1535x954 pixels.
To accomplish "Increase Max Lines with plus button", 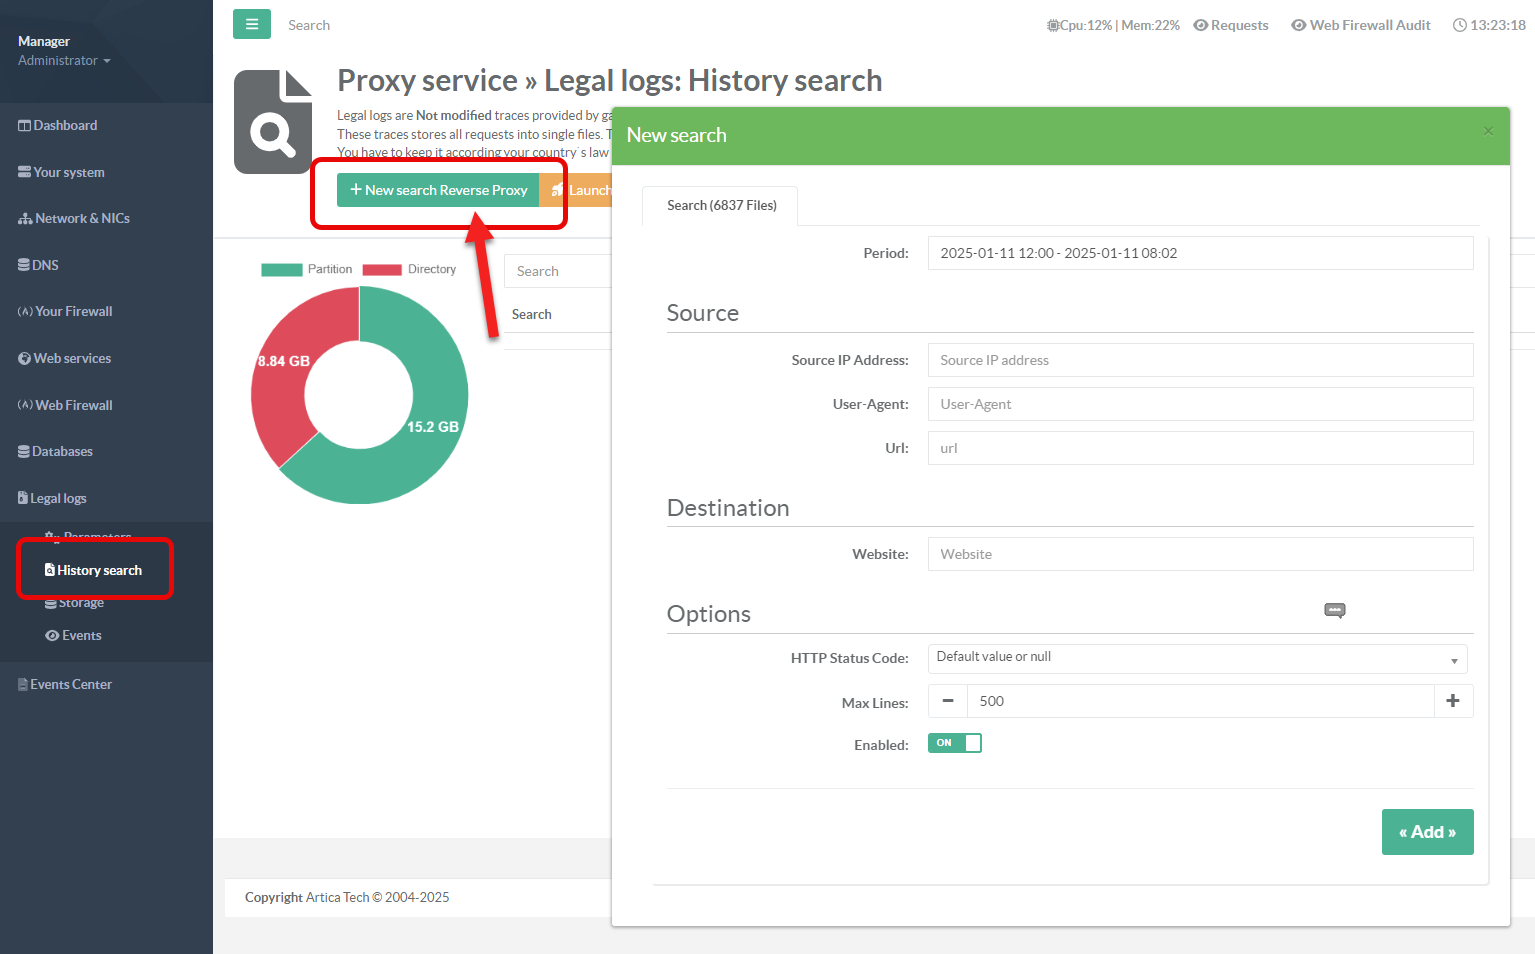I will pyautogui.click(x=1453, y=701).
